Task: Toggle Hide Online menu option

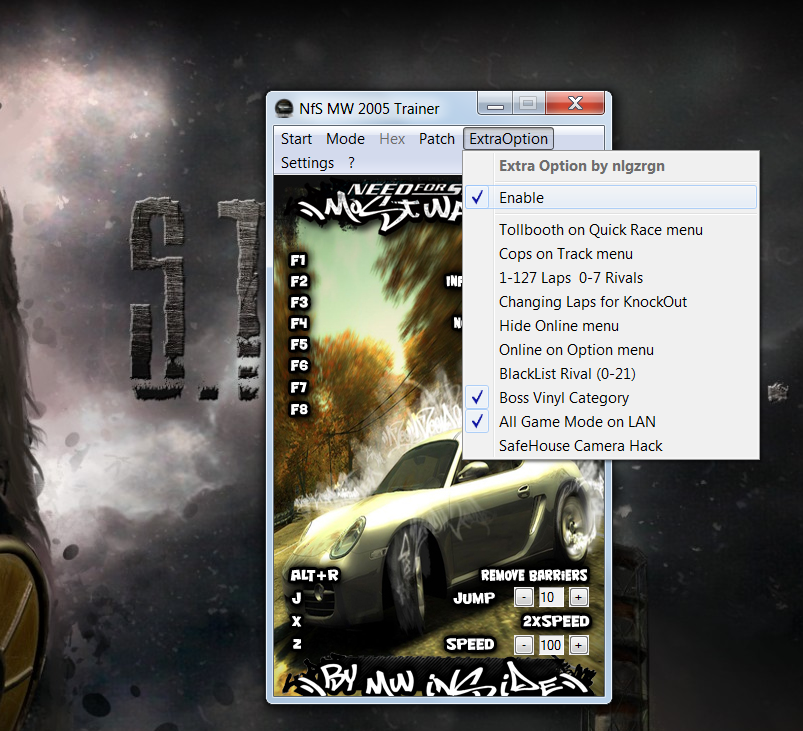Action: click(610, 326)
